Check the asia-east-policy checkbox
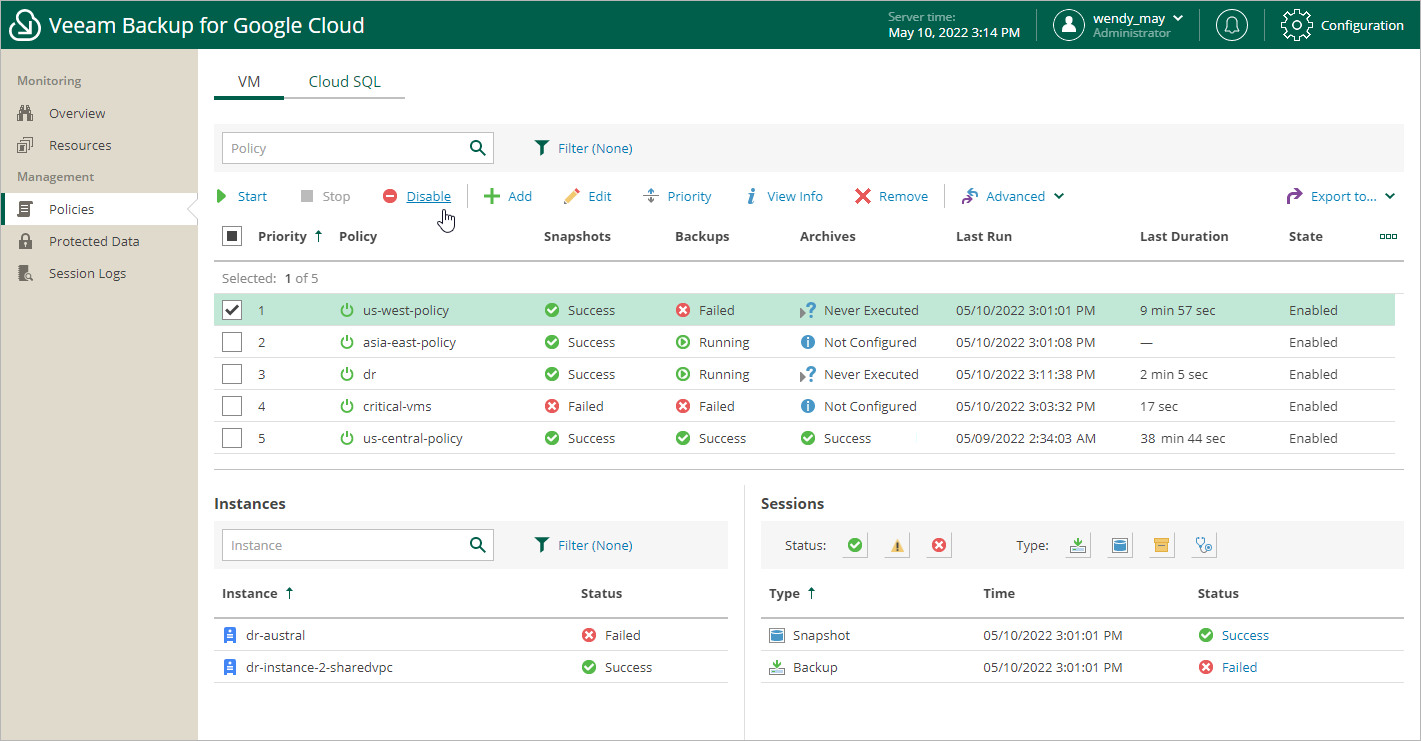 click(232, 342)
